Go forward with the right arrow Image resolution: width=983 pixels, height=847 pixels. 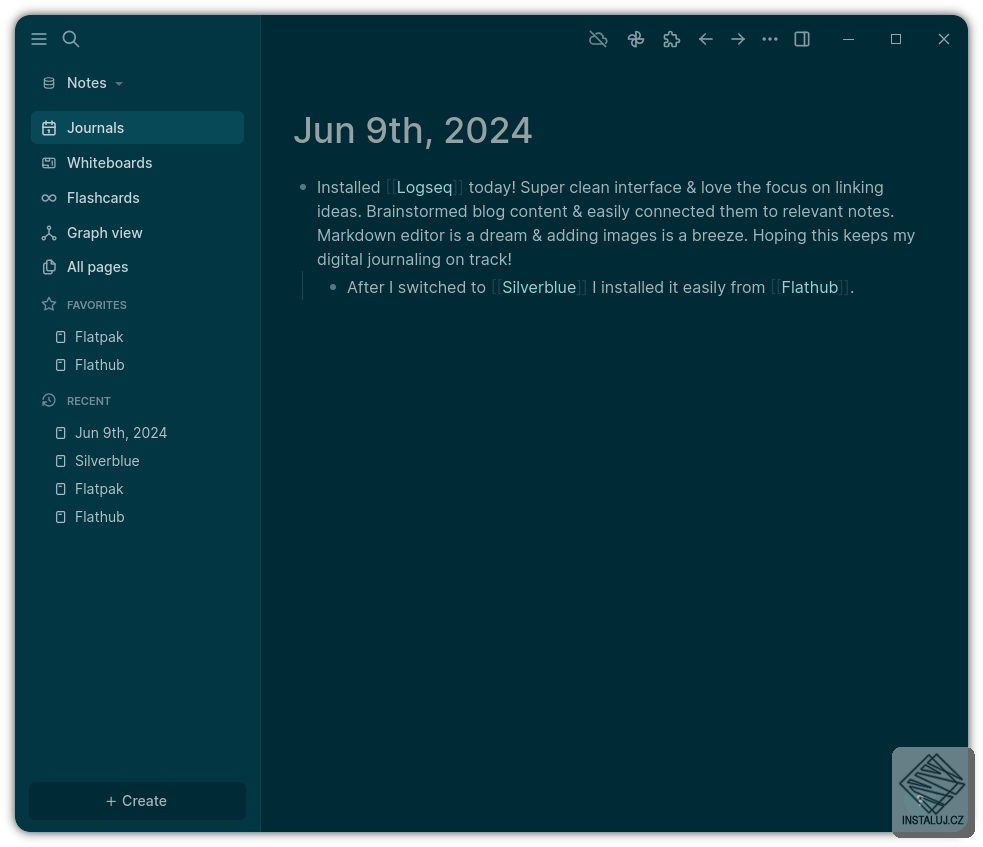(x=738, y=39)
